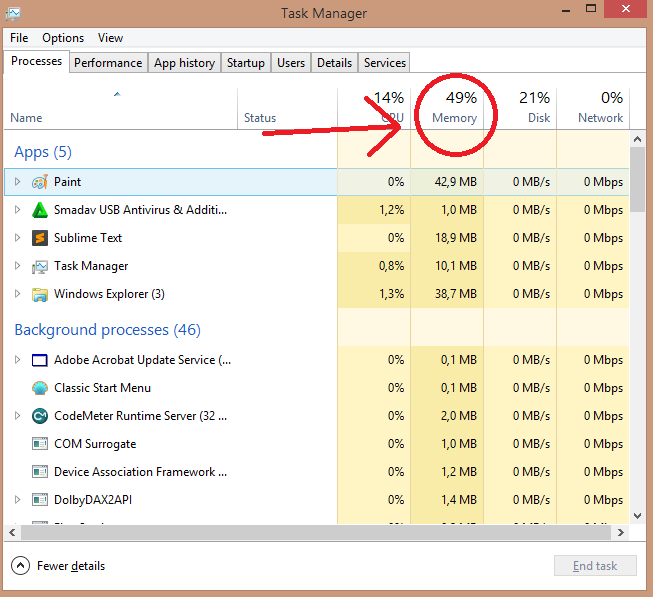Viewport: 653px width, 597px height.
Task: Click the Sublime Text icon
Action: point(40,238)
